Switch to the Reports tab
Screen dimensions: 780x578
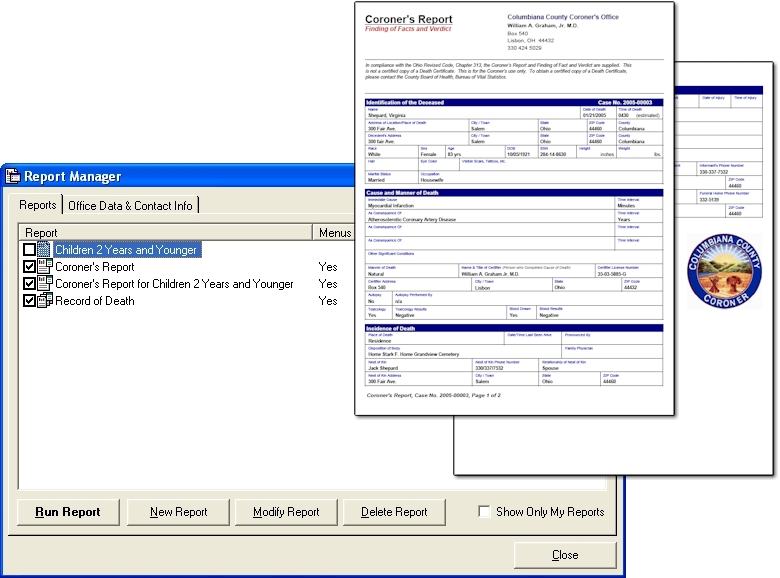pos(37,205)
